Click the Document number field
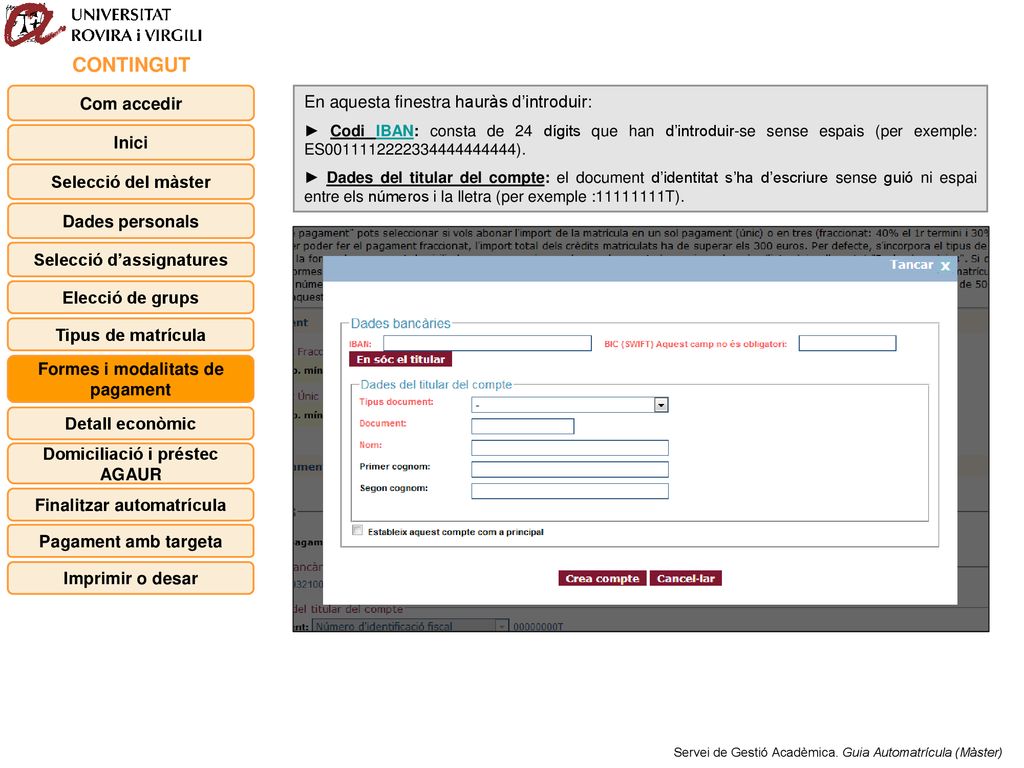The height and width of the screenshot is (768, 1024). click(522, 426)
